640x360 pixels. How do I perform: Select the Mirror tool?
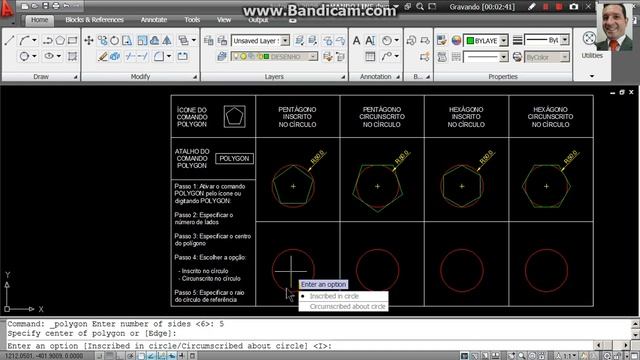(x=167, y=40)
